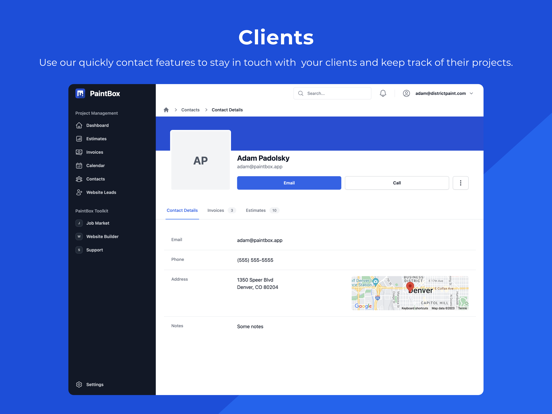Open the Calendar sidebar icon
Screen dimensions: 552x414
[x=79, y=165]
